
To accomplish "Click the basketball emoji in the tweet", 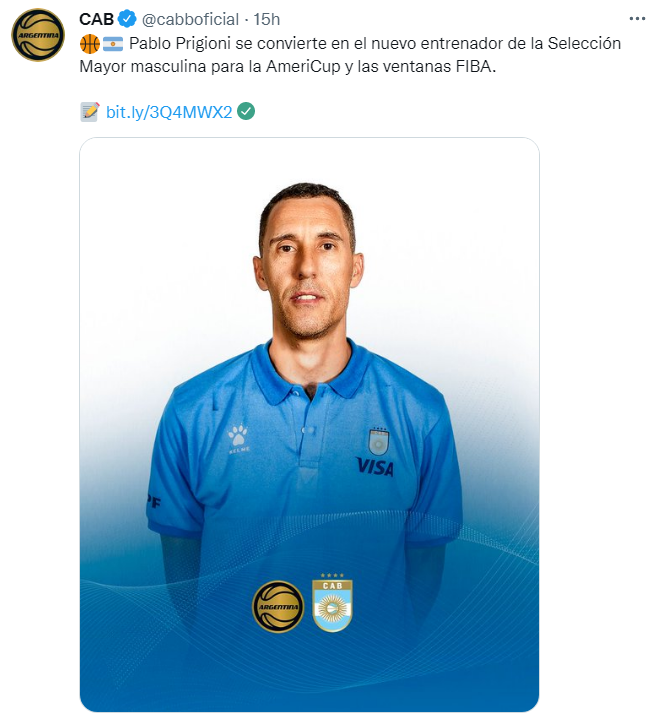I will (90, 44).
